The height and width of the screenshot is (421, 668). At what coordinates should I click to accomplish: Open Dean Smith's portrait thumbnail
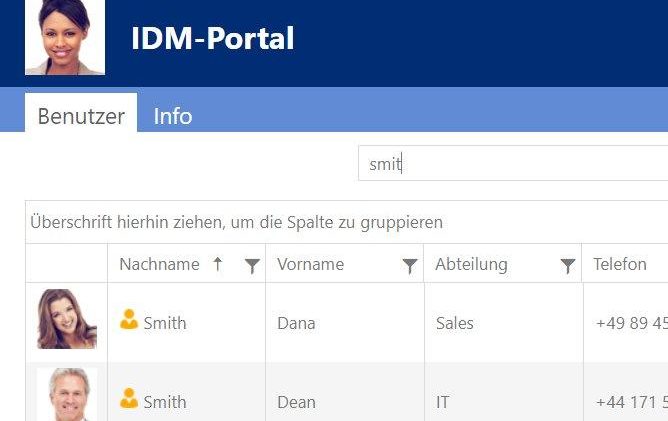click(67, 394)
